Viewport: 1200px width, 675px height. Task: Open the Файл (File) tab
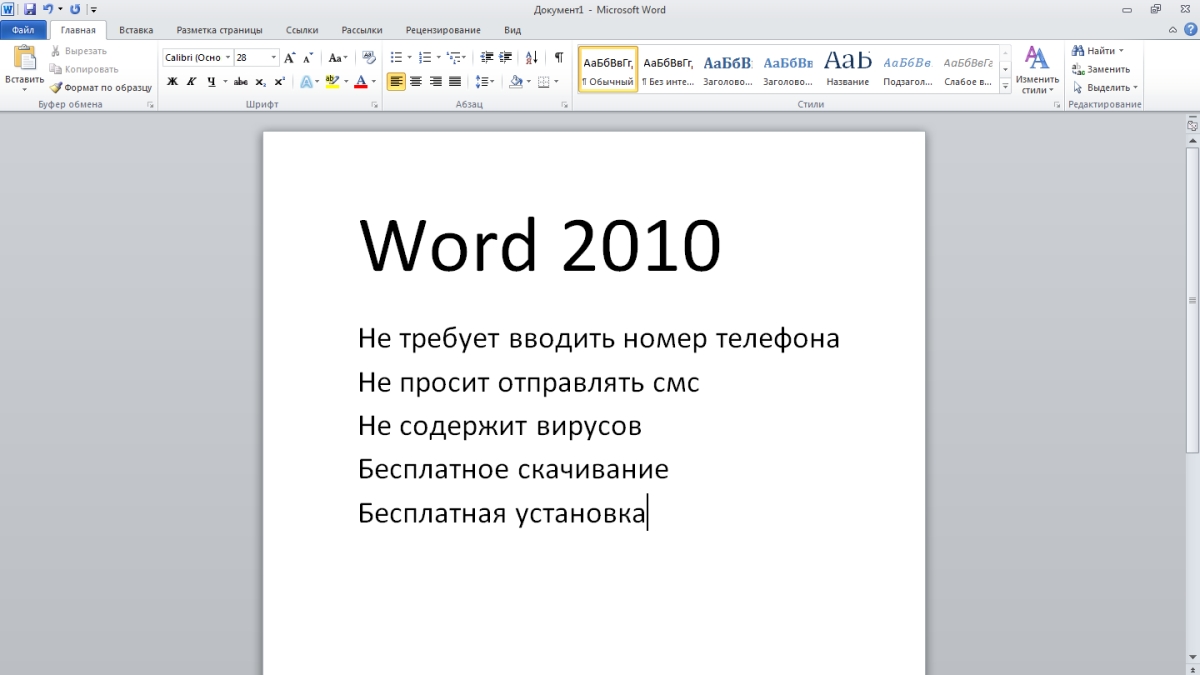23,30
